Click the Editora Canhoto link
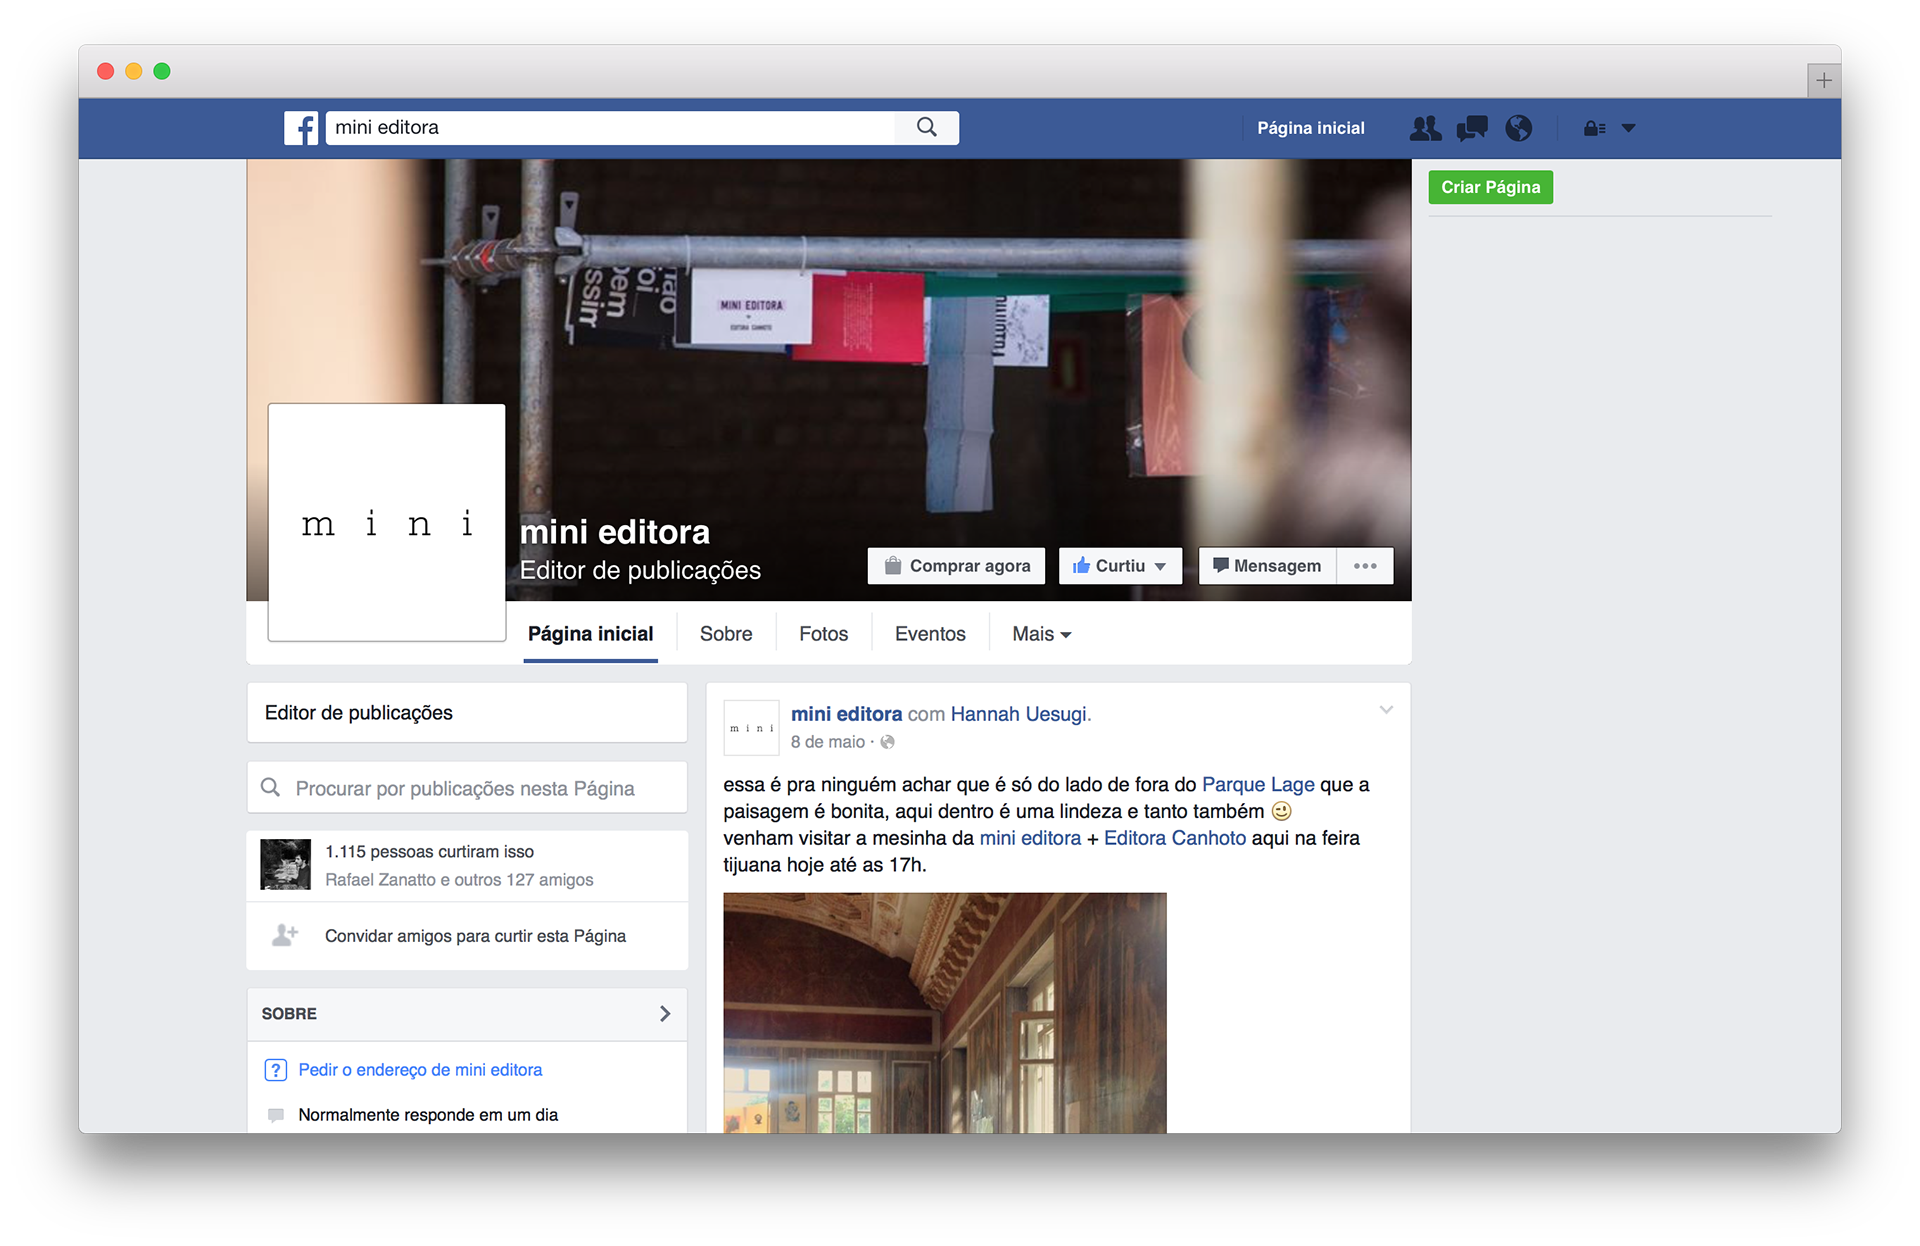This screenshot has height=1246, width=1920. point(1175,838)
